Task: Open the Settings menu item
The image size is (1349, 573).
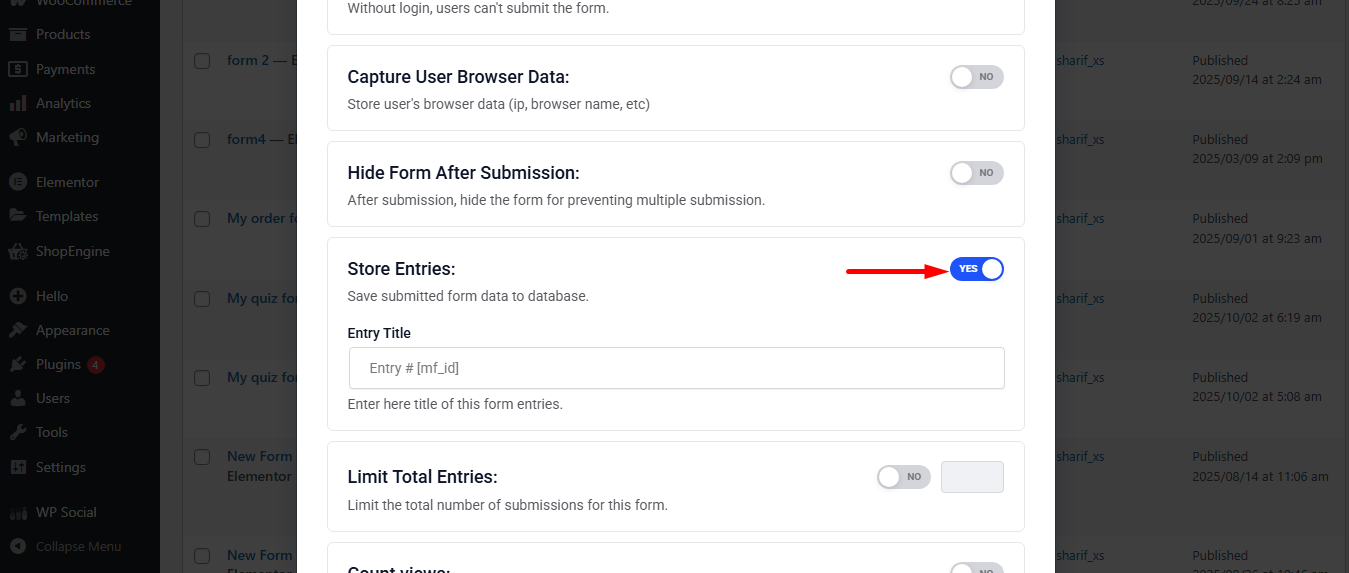Action: [60, 467]
